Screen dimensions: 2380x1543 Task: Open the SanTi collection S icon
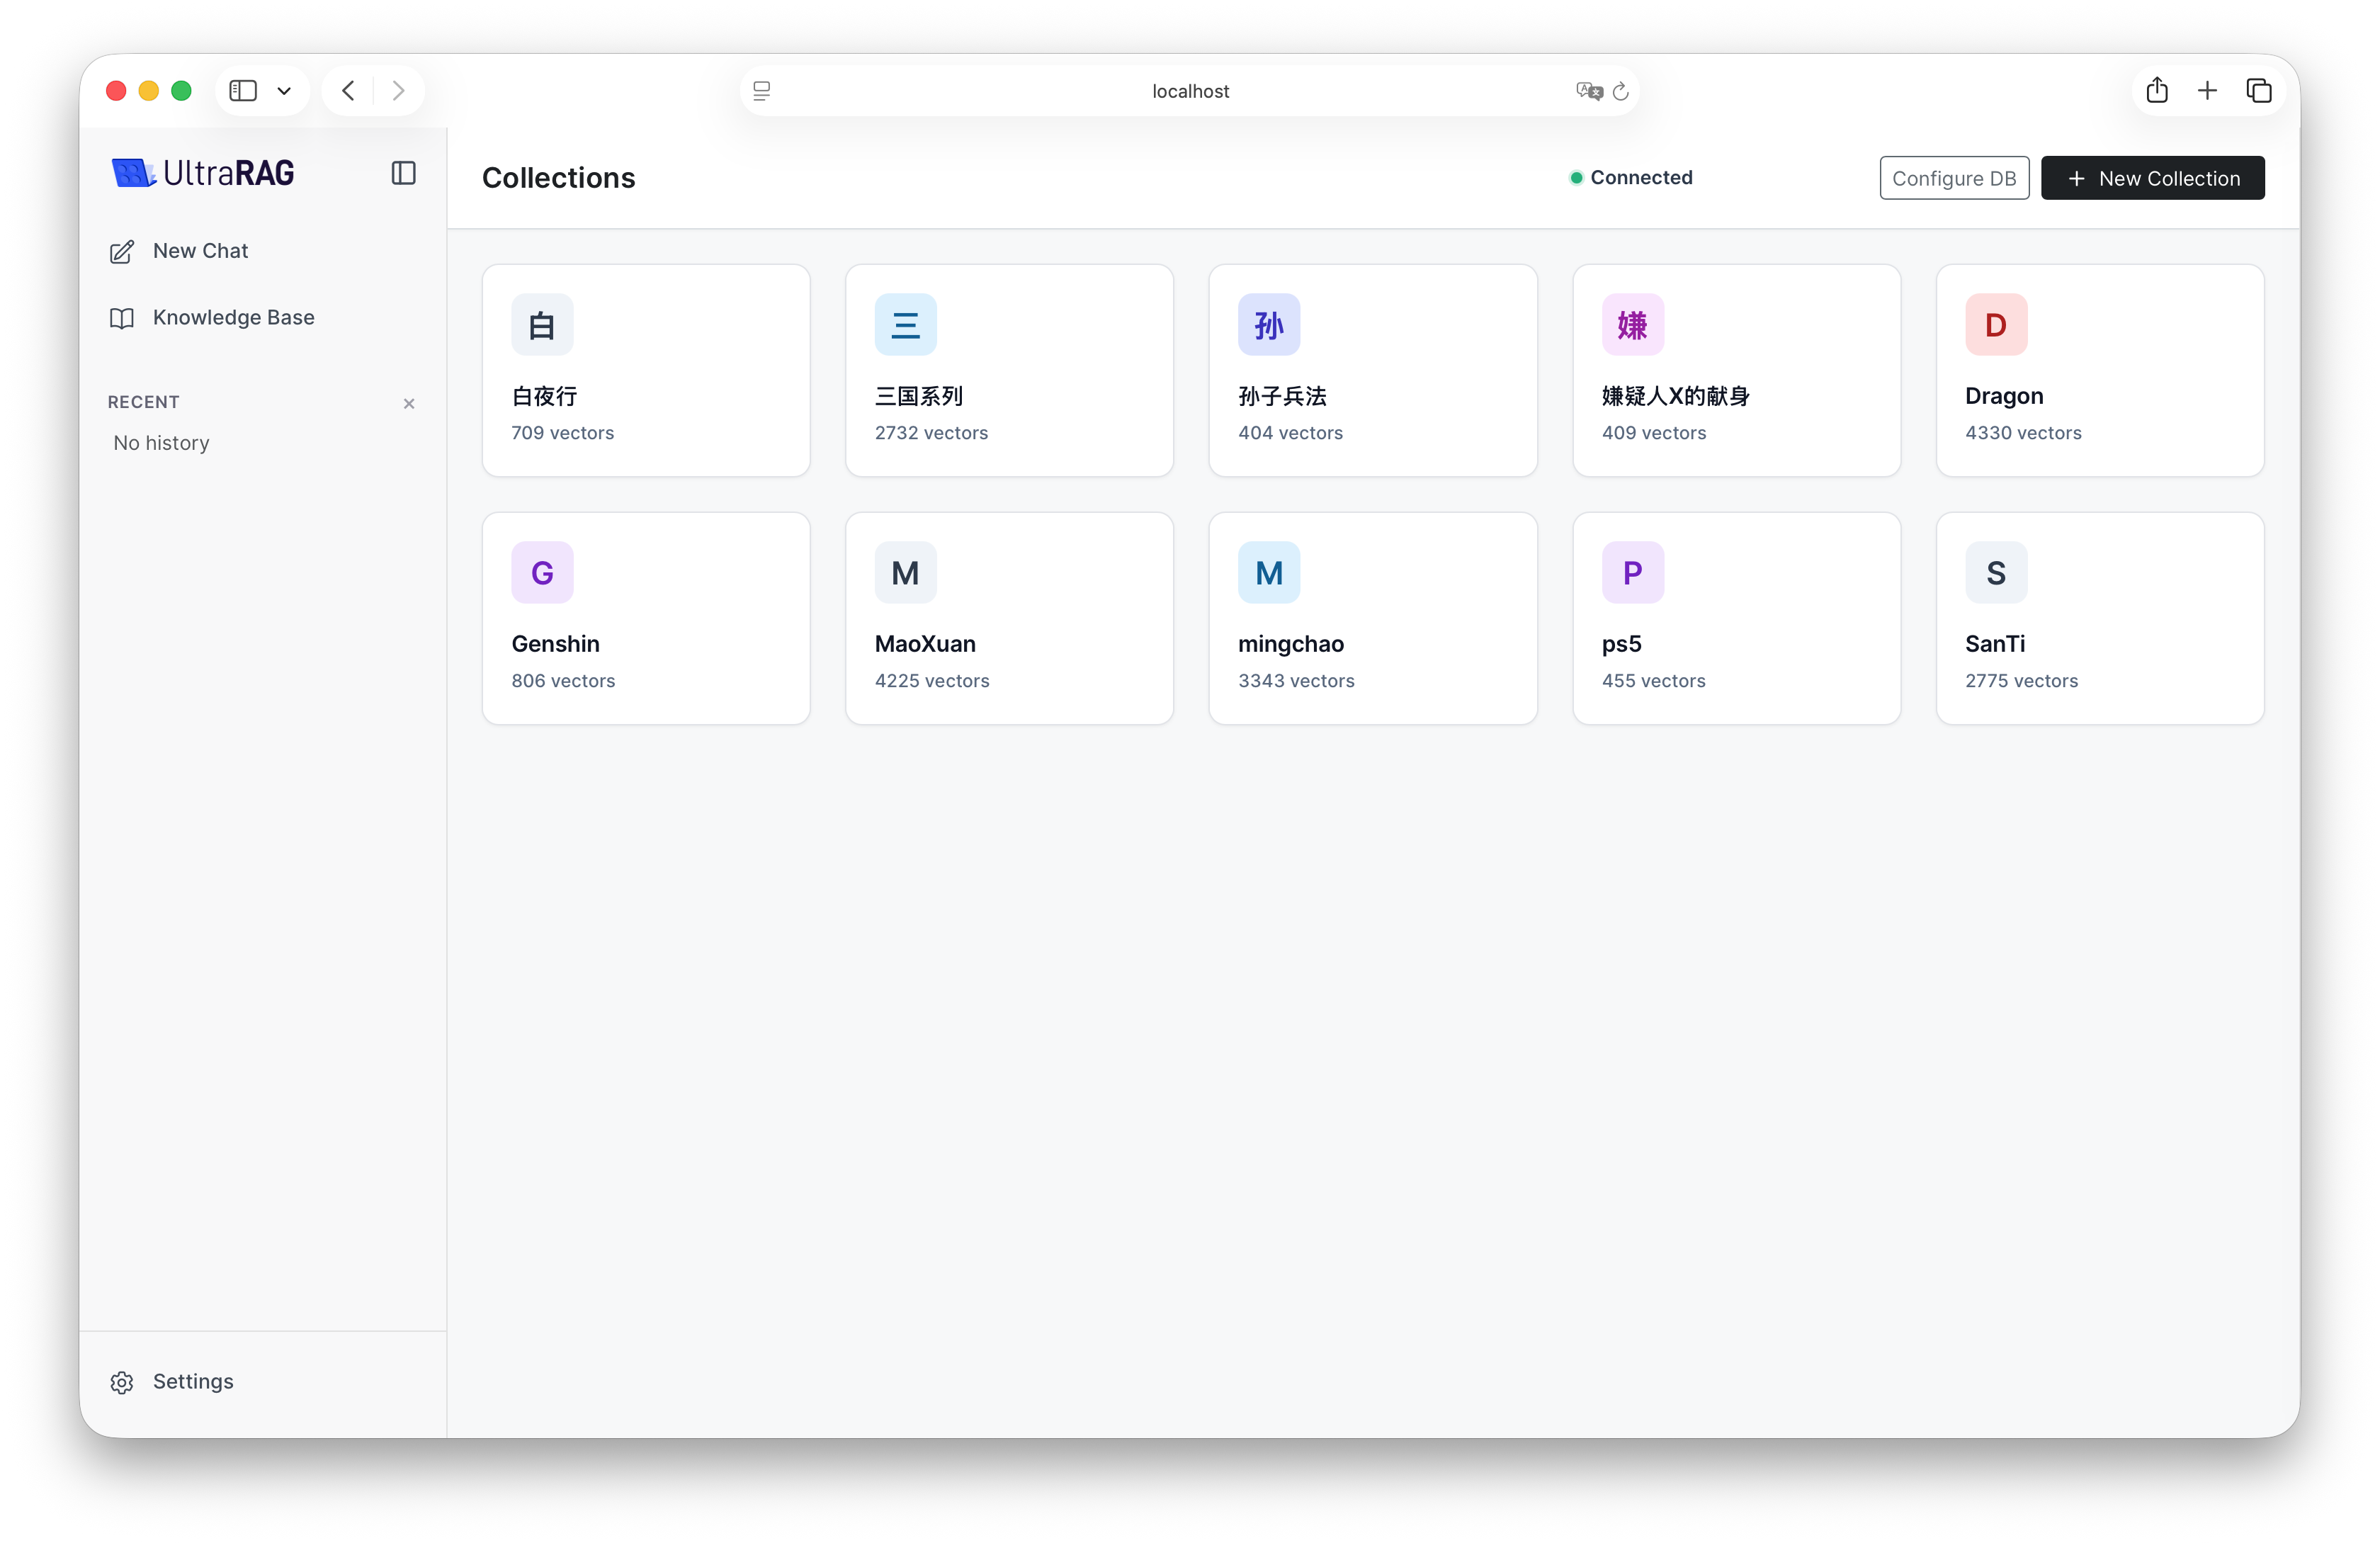(x=1996, y=572)
